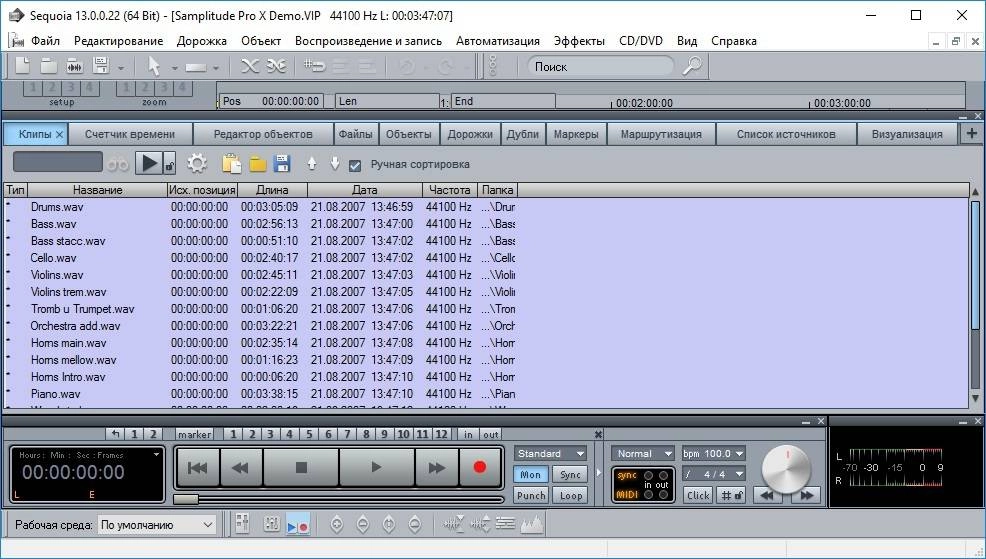Image resolution: width=986 pixels, height=559 pixels.
Task: Play the selected clip preview
Action: pos(150,163)
